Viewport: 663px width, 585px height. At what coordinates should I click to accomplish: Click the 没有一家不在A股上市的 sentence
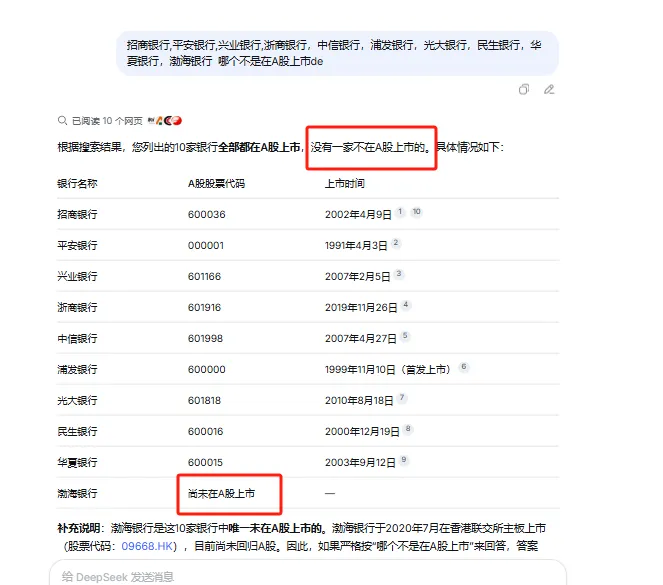coord(370,147)
